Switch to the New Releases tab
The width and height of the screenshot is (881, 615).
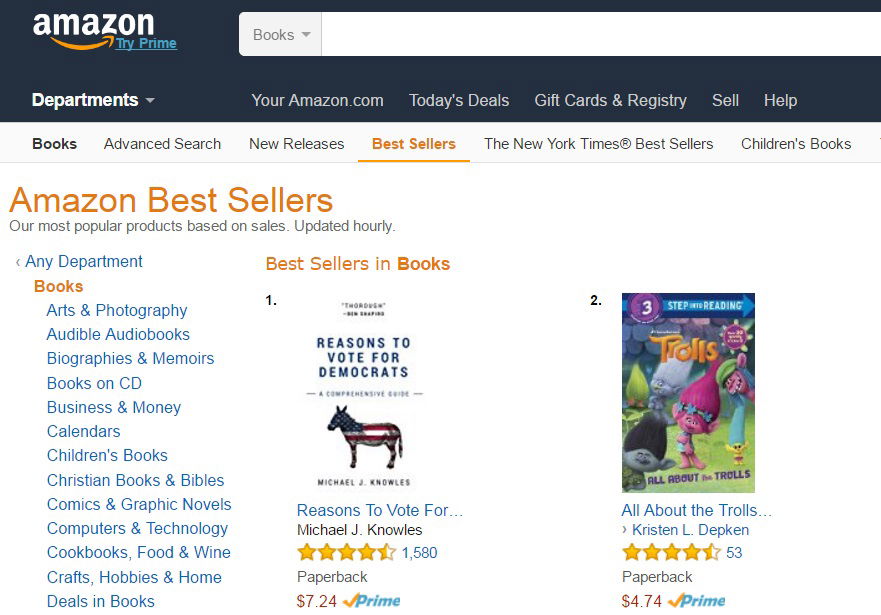point(296,144)
